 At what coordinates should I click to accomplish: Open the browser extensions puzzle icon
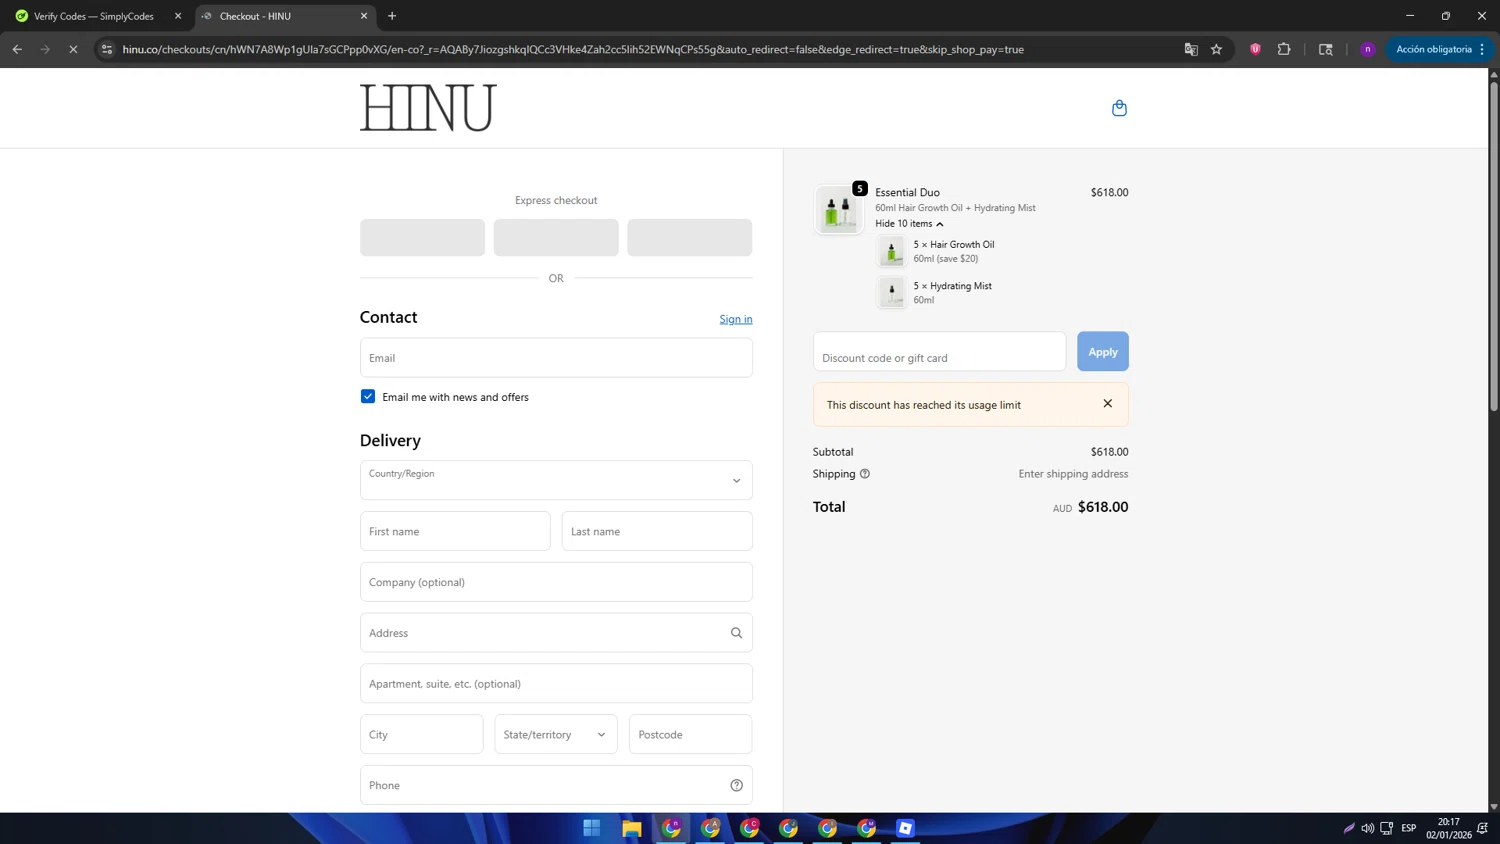coord(1284,49)
